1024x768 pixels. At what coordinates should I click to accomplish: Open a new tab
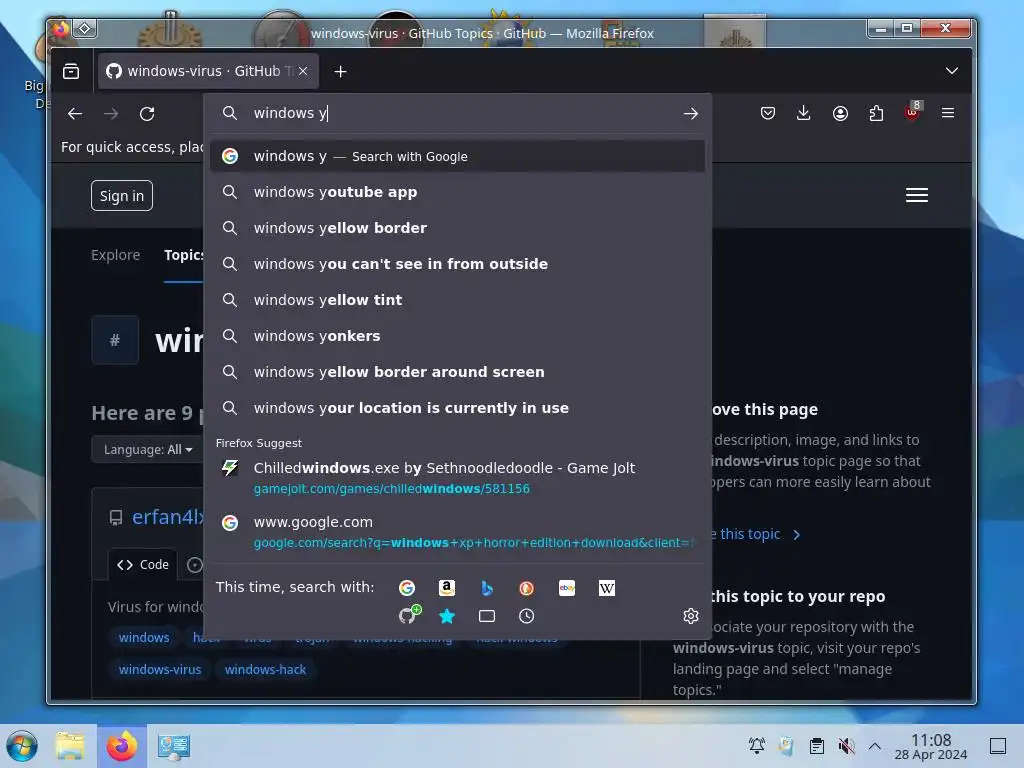tap(340, 71)
